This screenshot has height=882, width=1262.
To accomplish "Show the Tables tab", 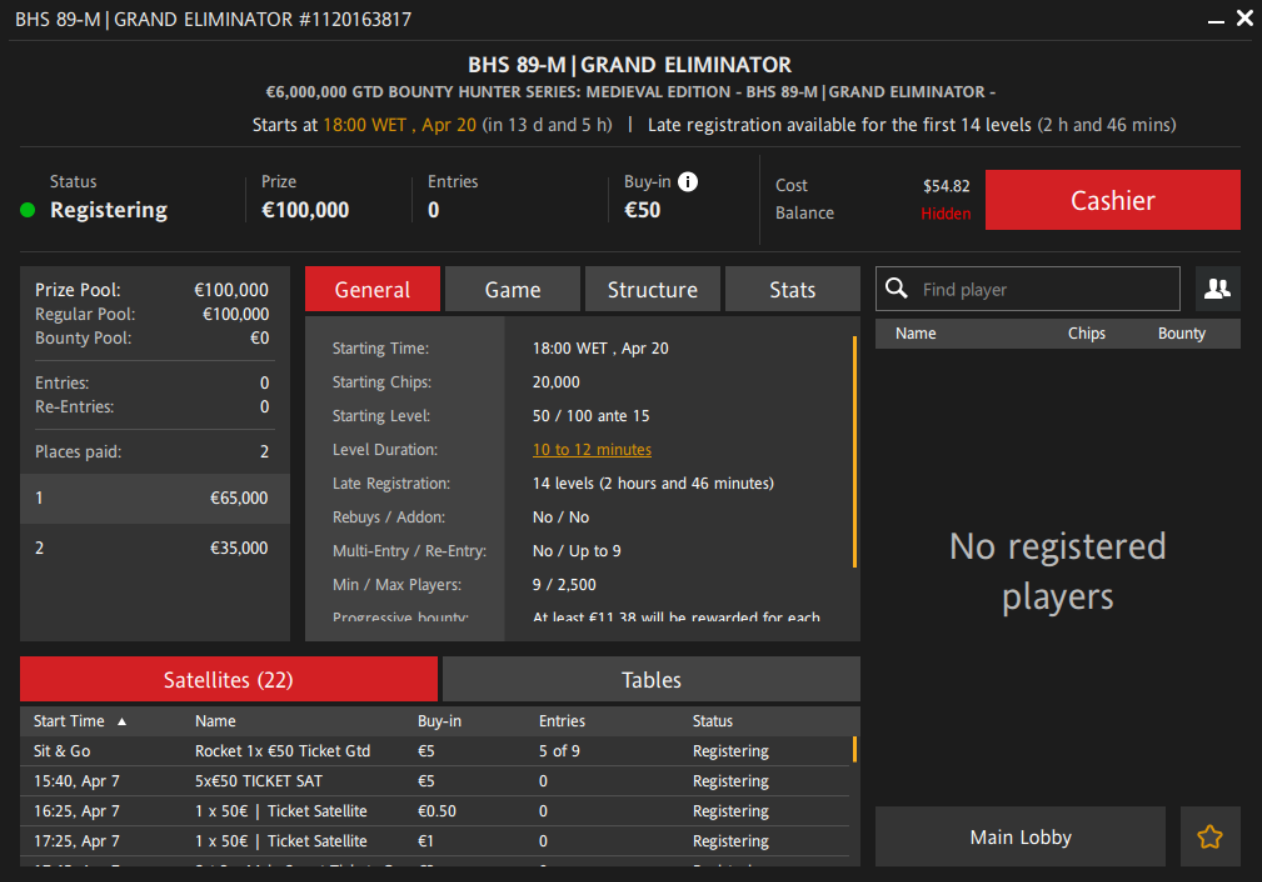I will coord(651,680).
